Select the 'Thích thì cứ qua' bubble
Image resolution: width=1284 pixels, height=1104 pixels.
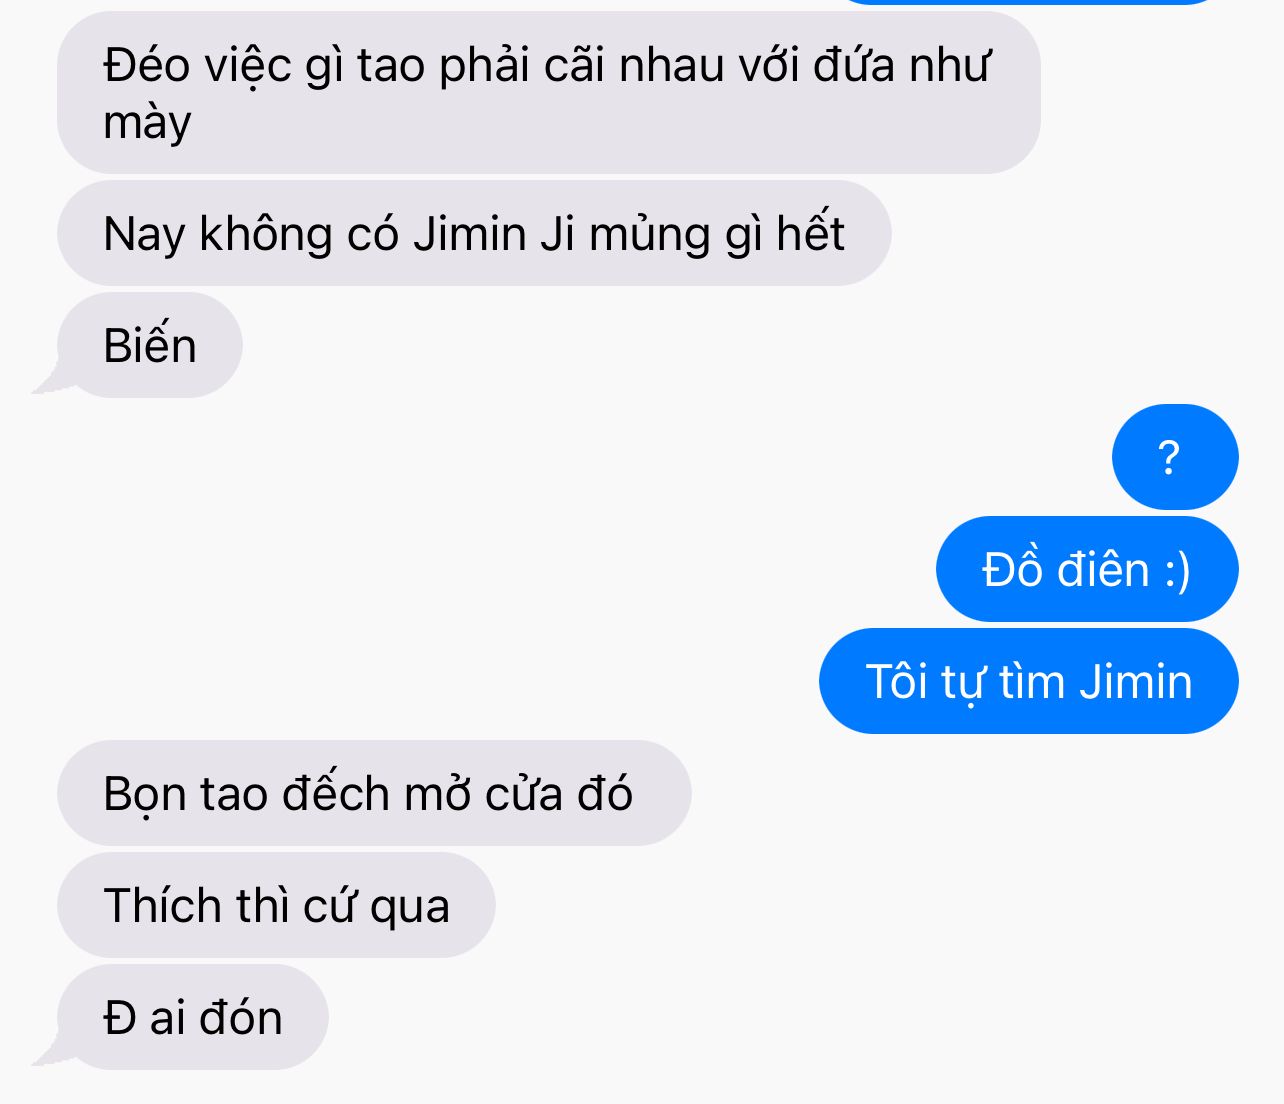click(x=276, y=906)
